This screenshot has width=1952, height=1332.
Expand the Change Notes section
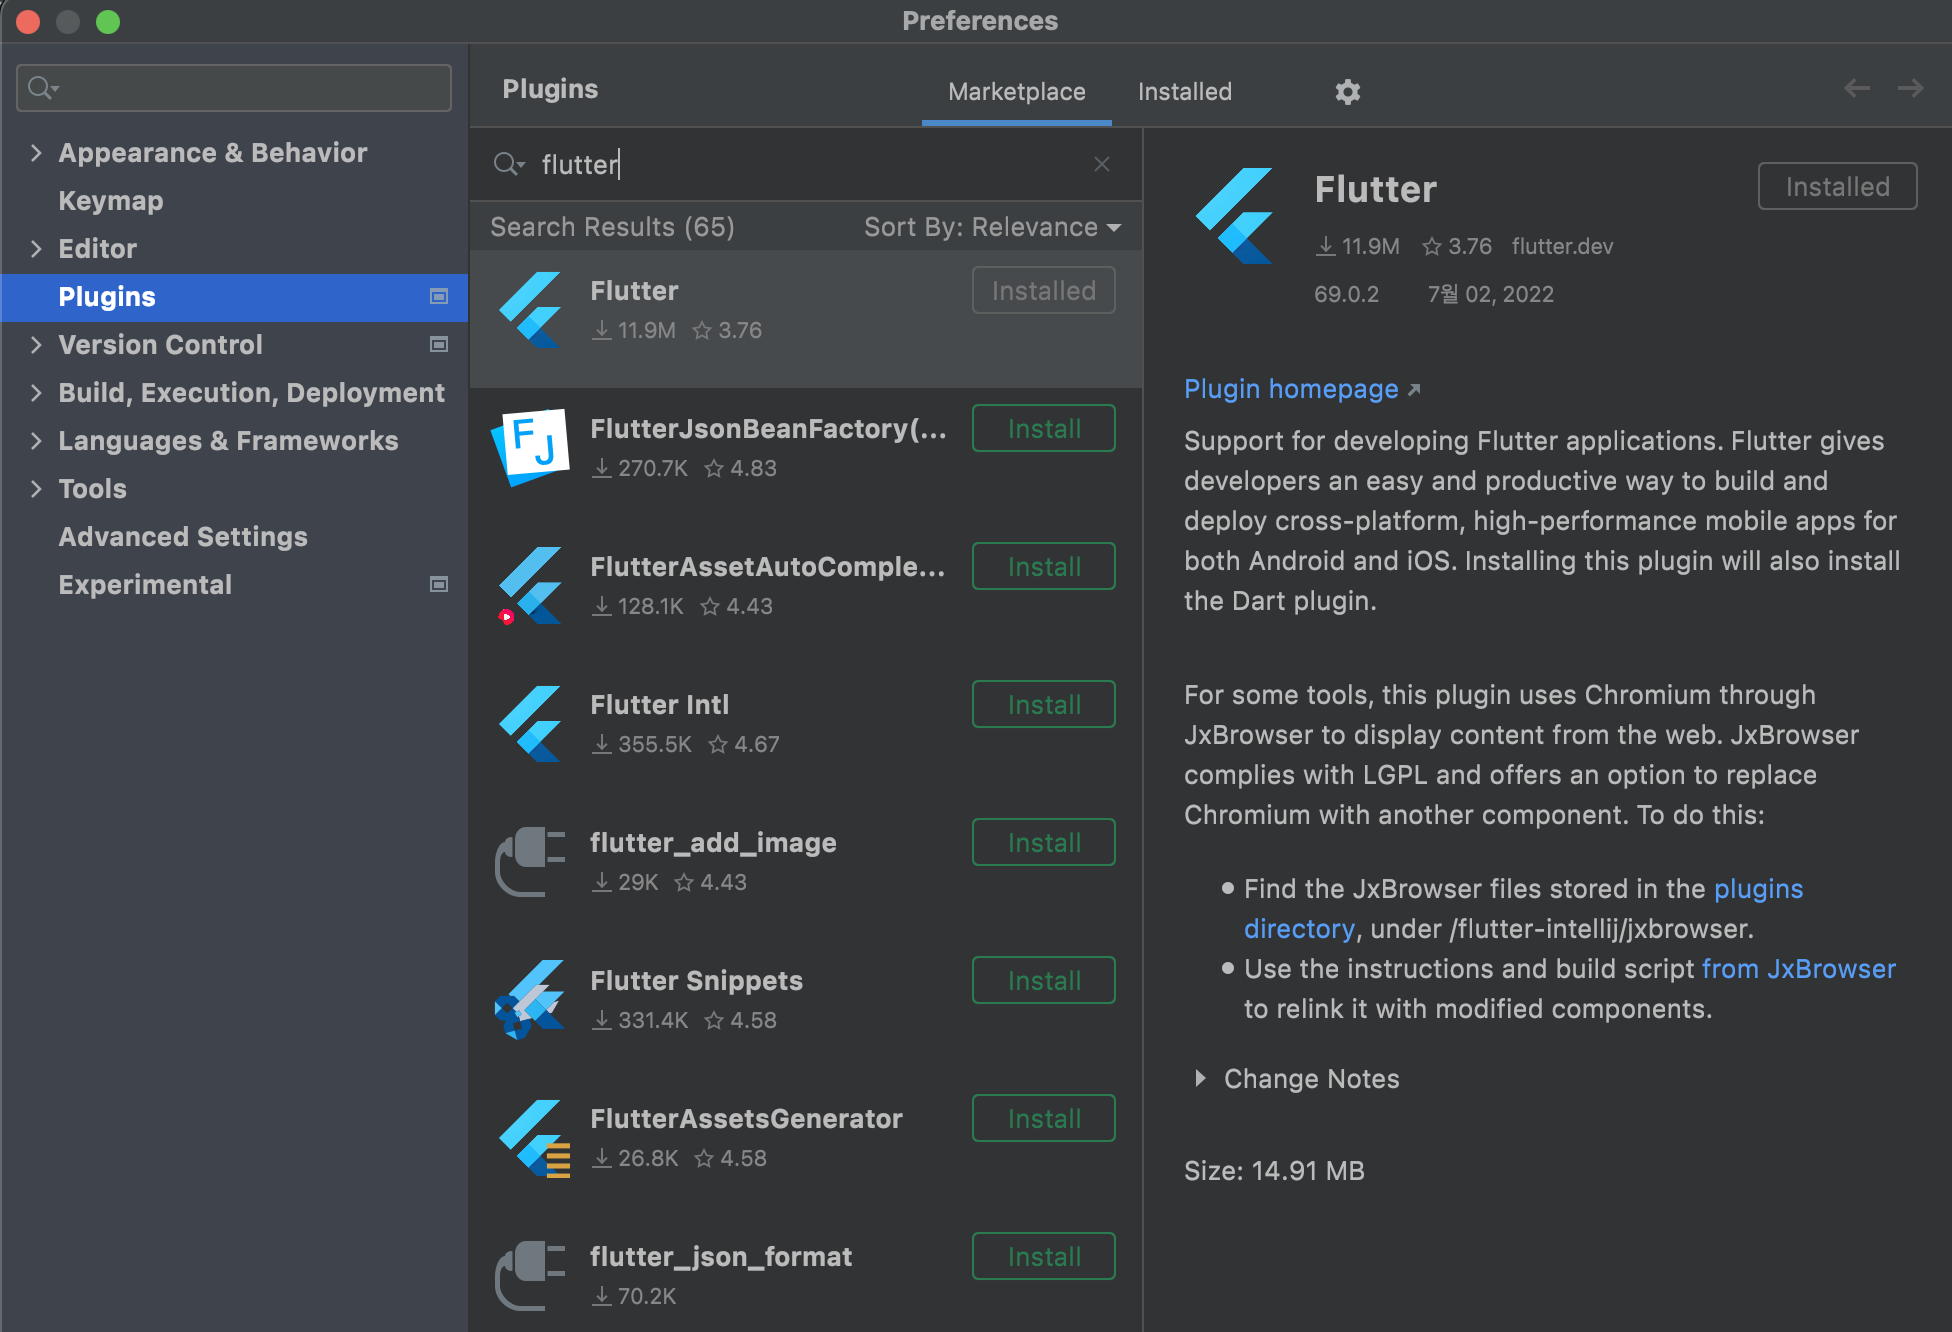(x=1200, y=1078)
